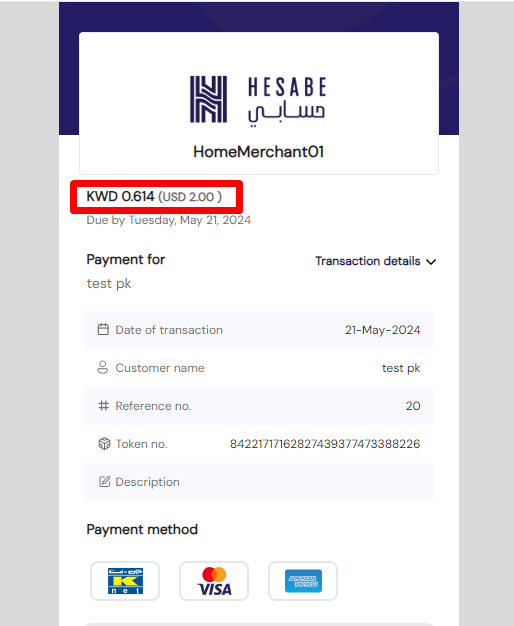Click the Payment method heading
This screenshot has height=626, width=514.
[x=142, y=529]
